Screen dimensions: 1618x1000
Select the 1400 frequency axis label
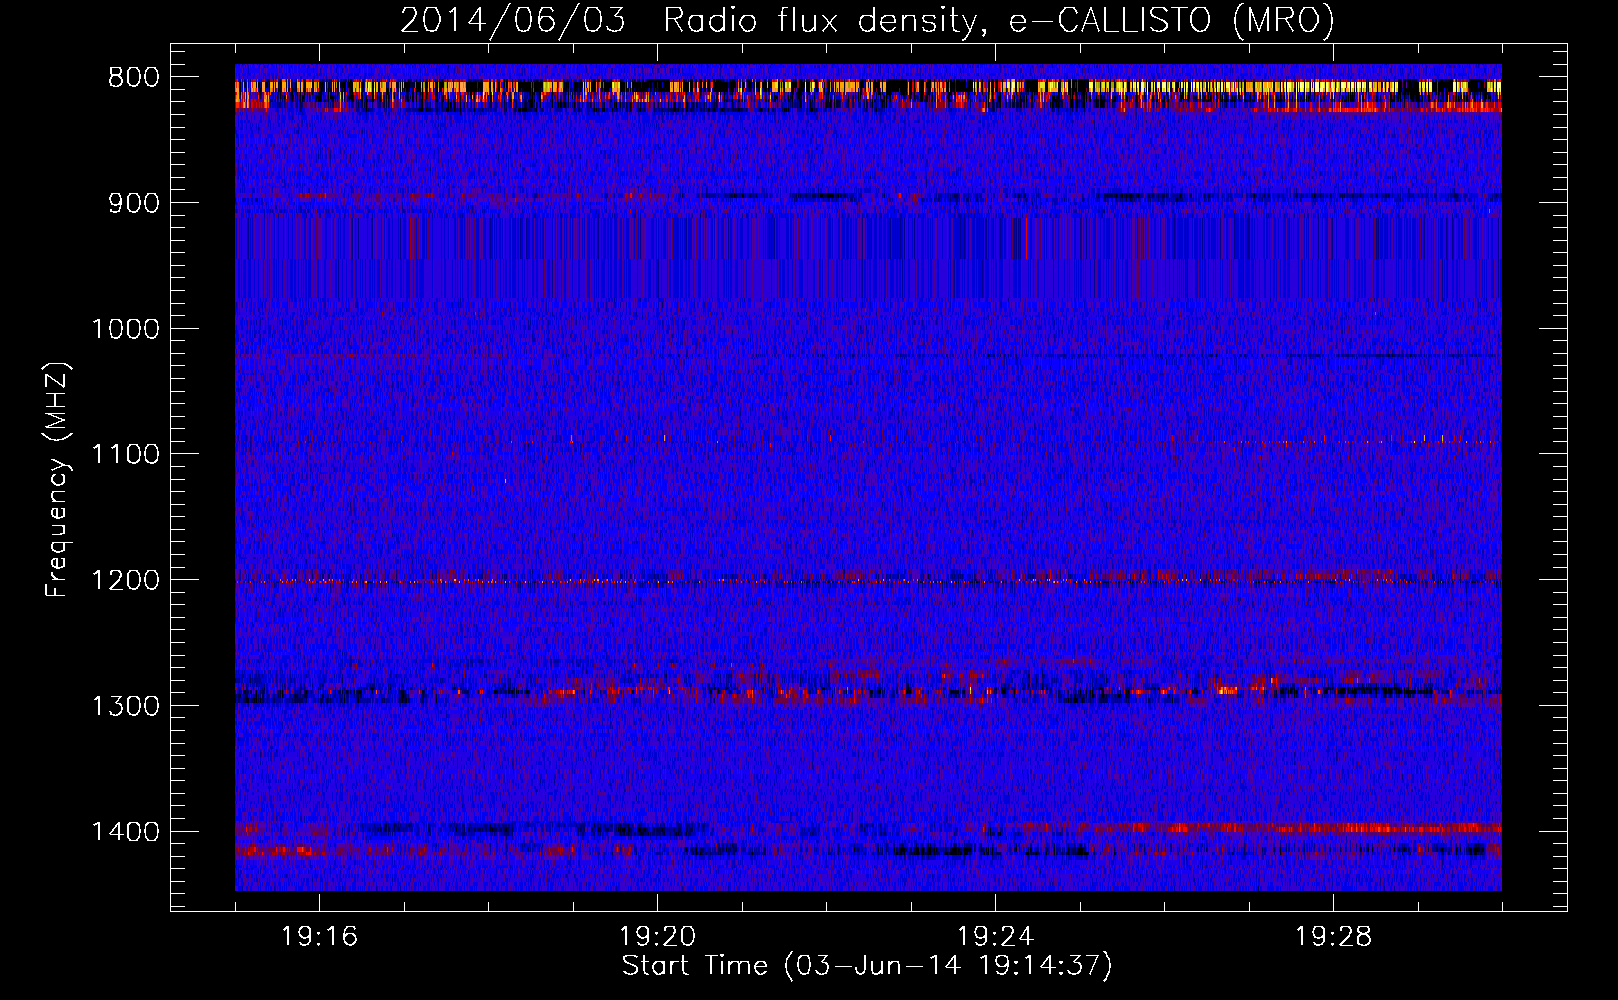coord(125,832)
